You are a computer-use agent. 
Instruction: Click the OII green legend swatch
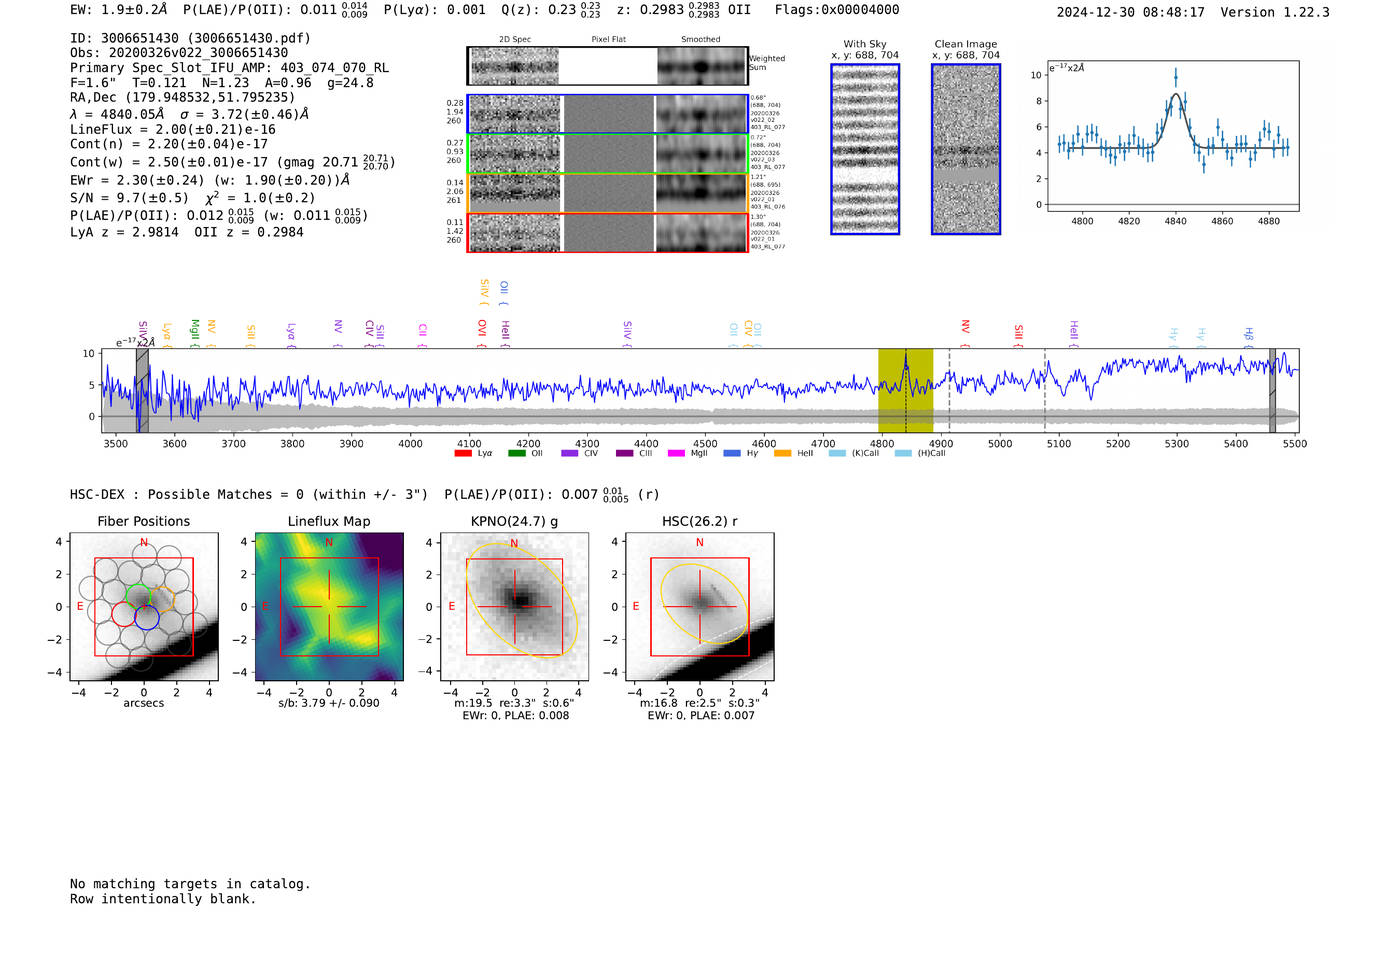pos(516,453)
